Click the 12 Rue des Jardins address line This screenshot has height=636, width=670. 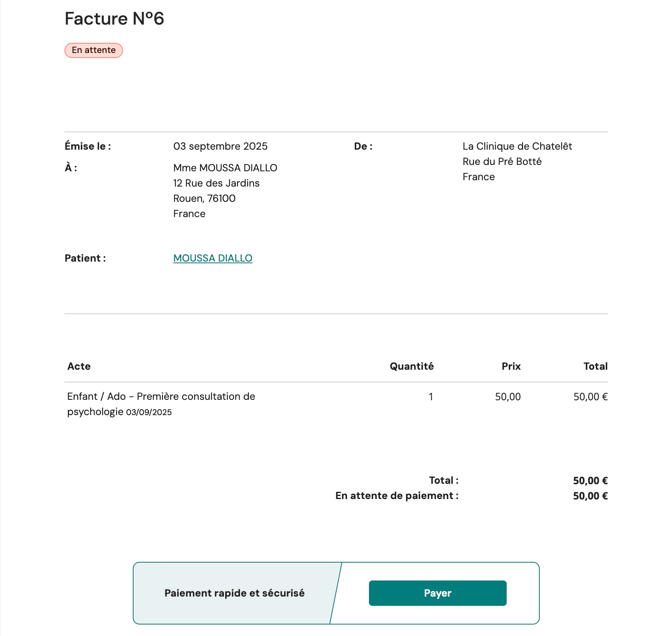[x=216, y=183]
